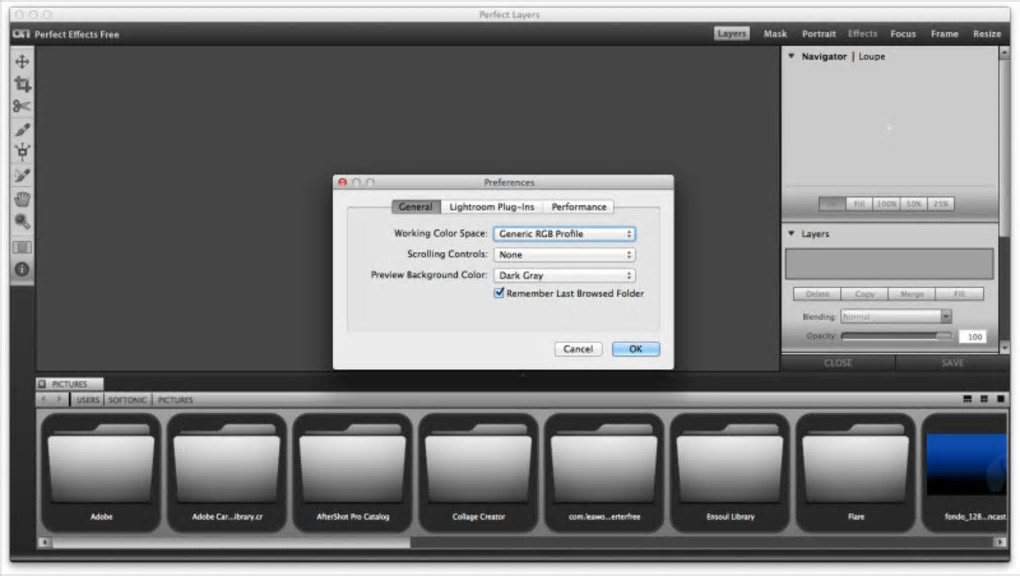The image size is (1020, 576).
Task: Select the Masking Bug tool
Action: 22,152
